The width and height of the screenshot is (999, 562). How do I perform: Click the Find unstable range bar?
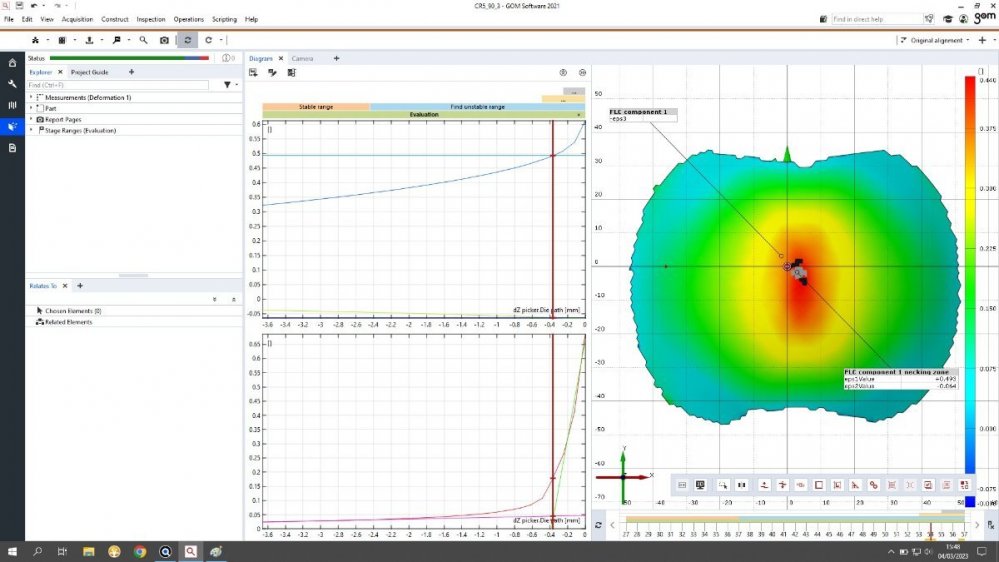click(477, 106)
